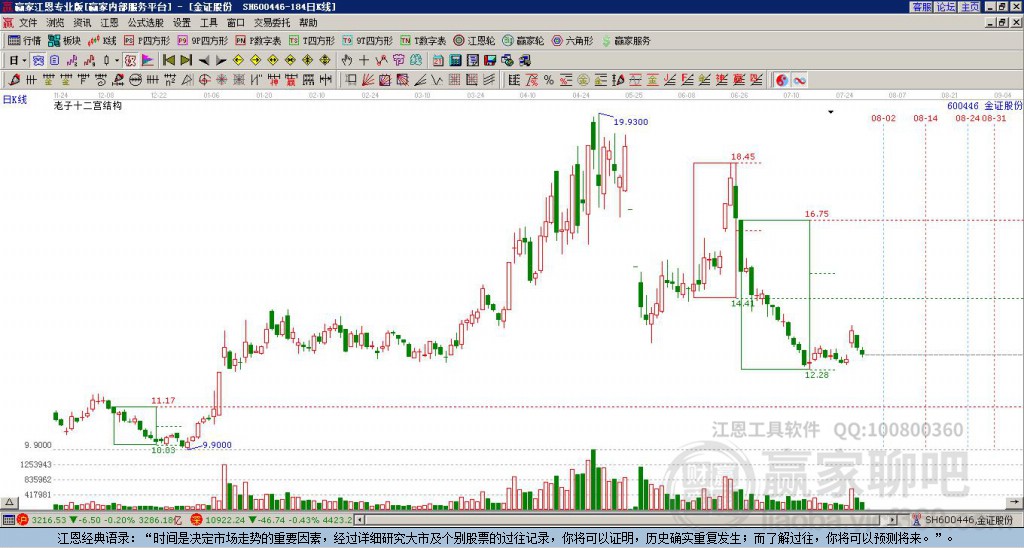Open the 9P四方形 tool
The width and height of the screenshot is (1024, 548).
tap(202, 40)
